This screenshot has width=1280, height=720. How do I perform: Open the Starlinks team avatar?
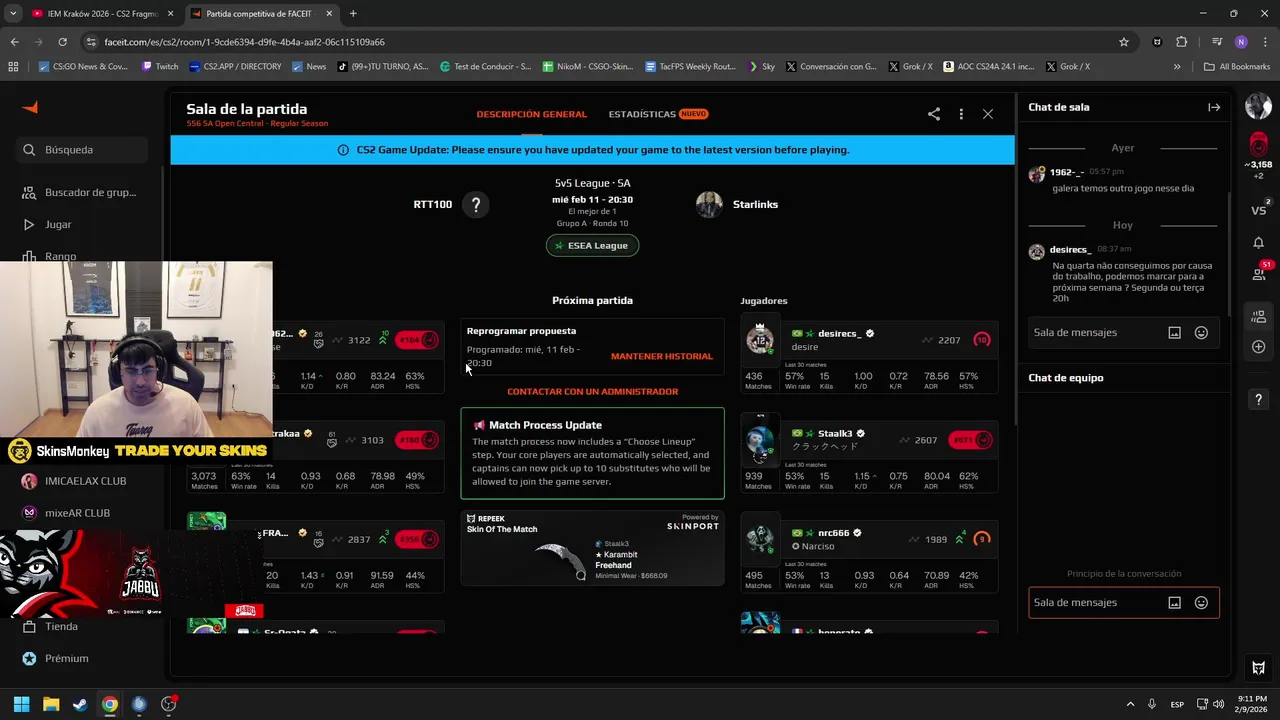[709, 204]
